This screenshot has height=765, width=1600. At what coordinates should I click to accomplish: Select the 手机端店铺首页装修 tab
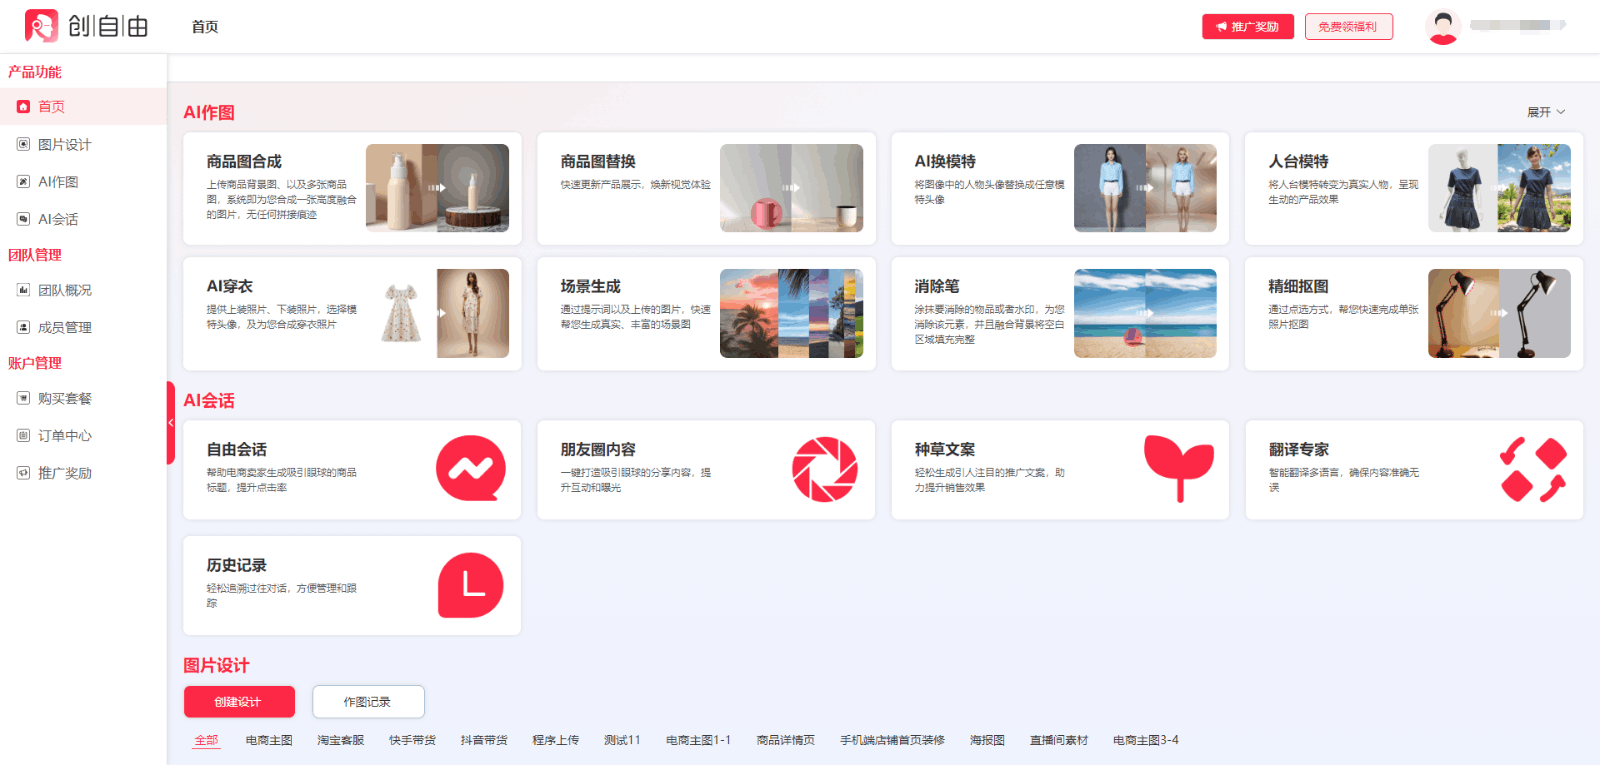click(892, 740)
